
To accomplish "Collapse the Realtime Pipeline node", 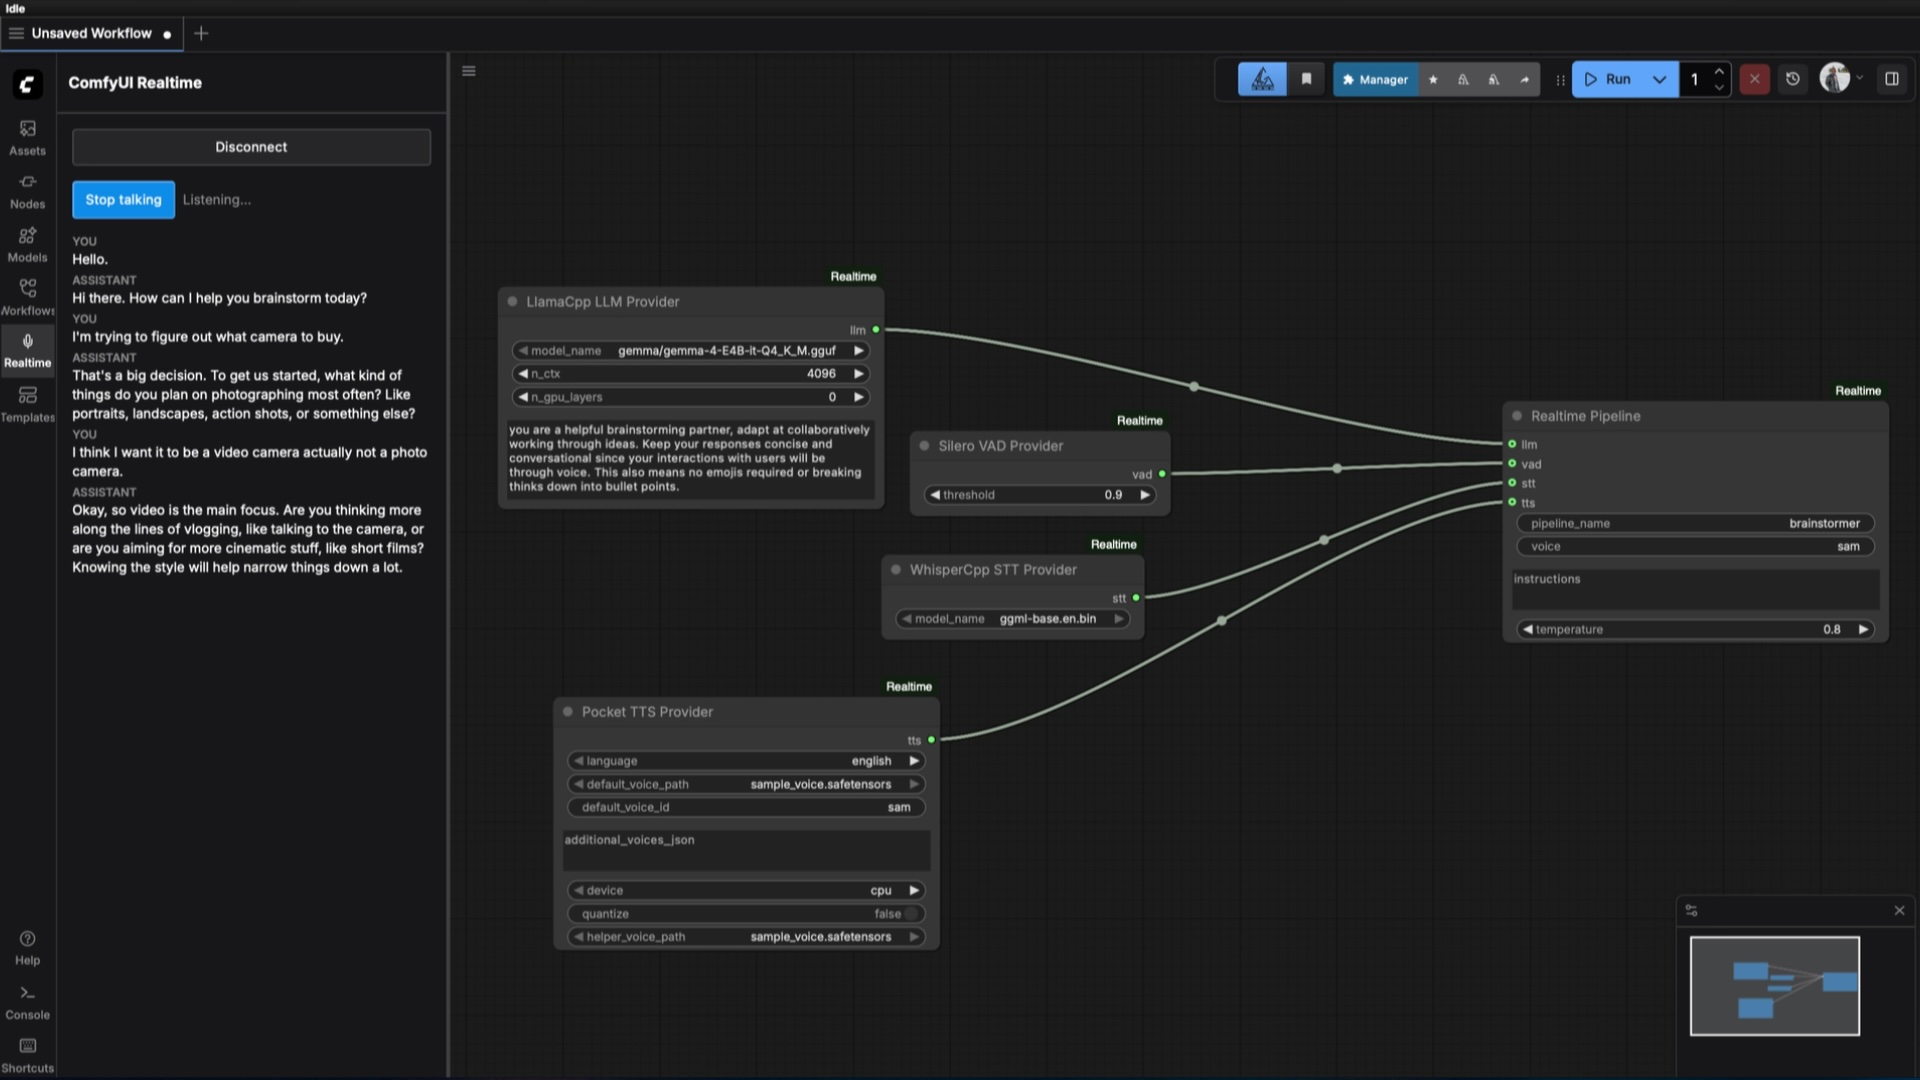I will (x=1517, y=416).
